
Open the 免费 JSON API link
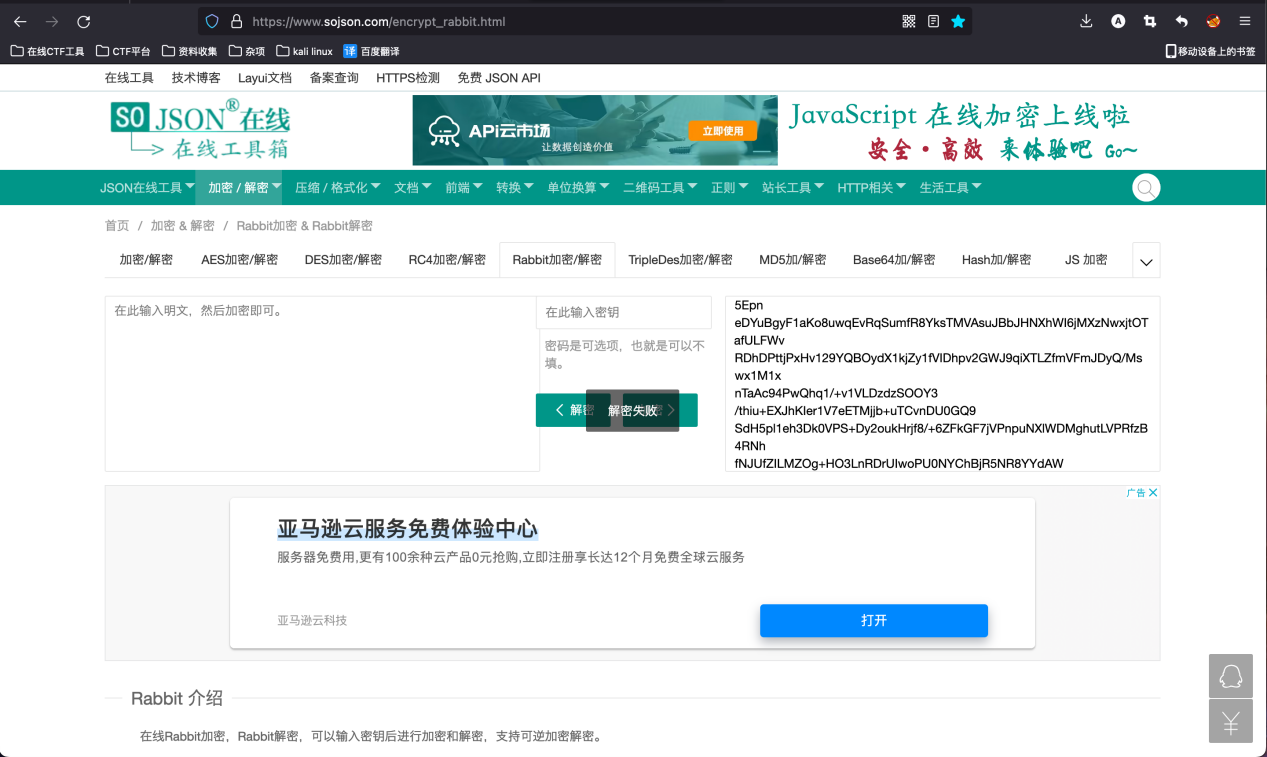pyautogui.click(x=499, y=78)
